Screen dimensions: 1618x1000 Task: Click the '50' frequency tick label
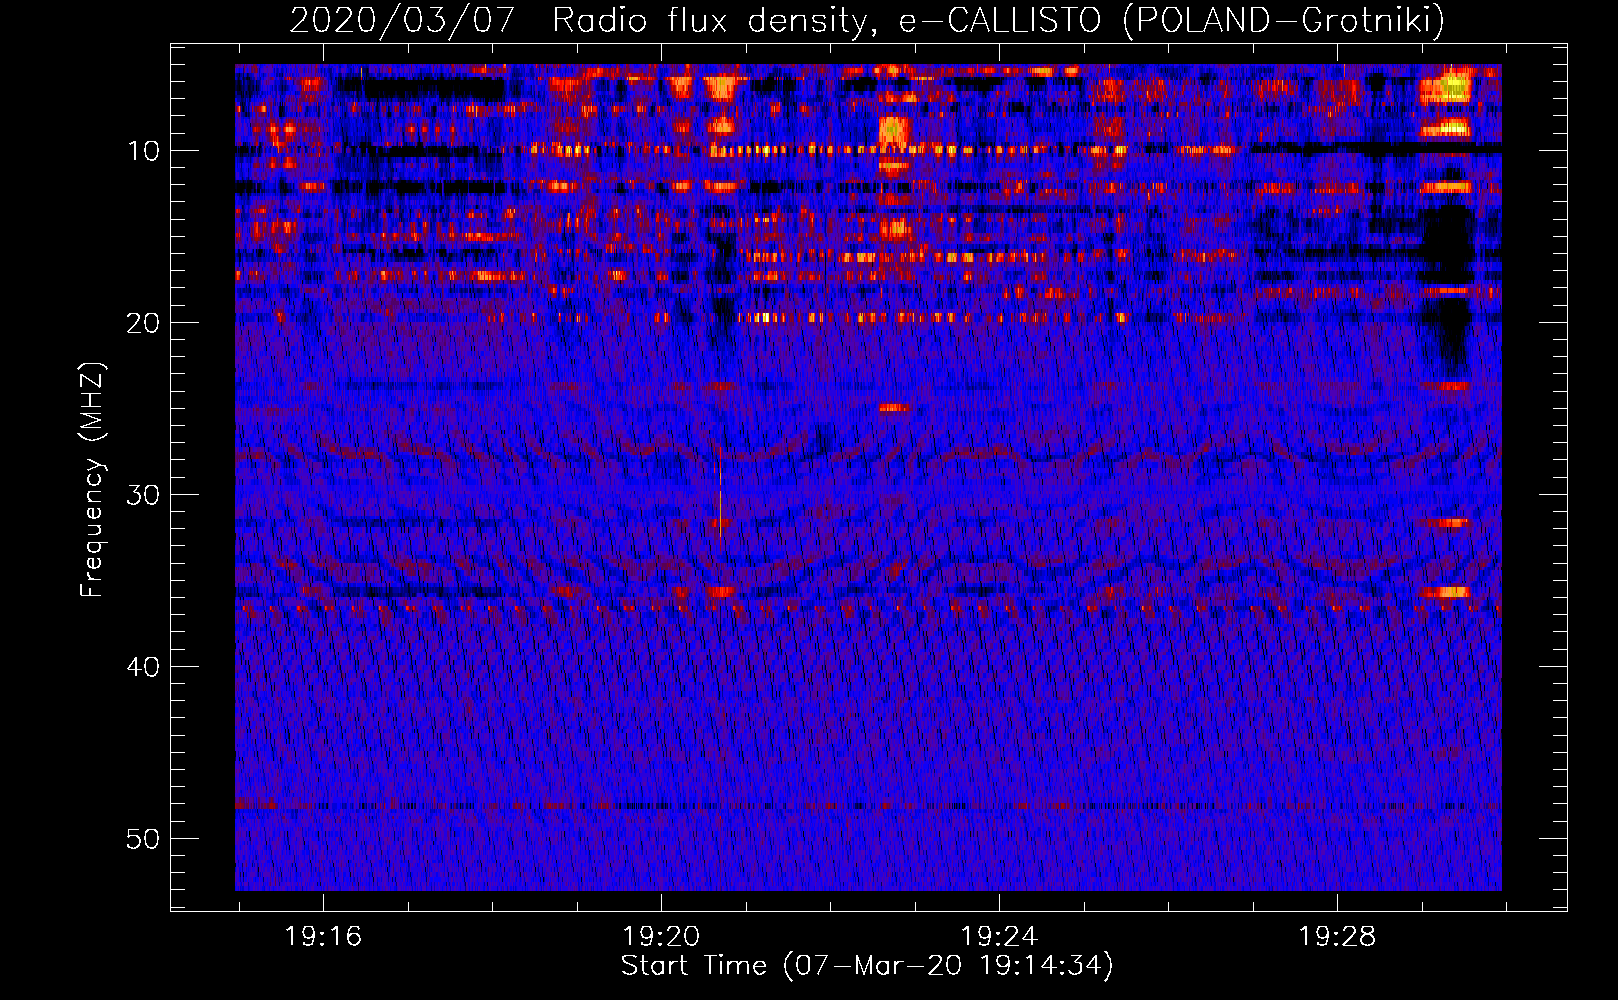point(144,839)
